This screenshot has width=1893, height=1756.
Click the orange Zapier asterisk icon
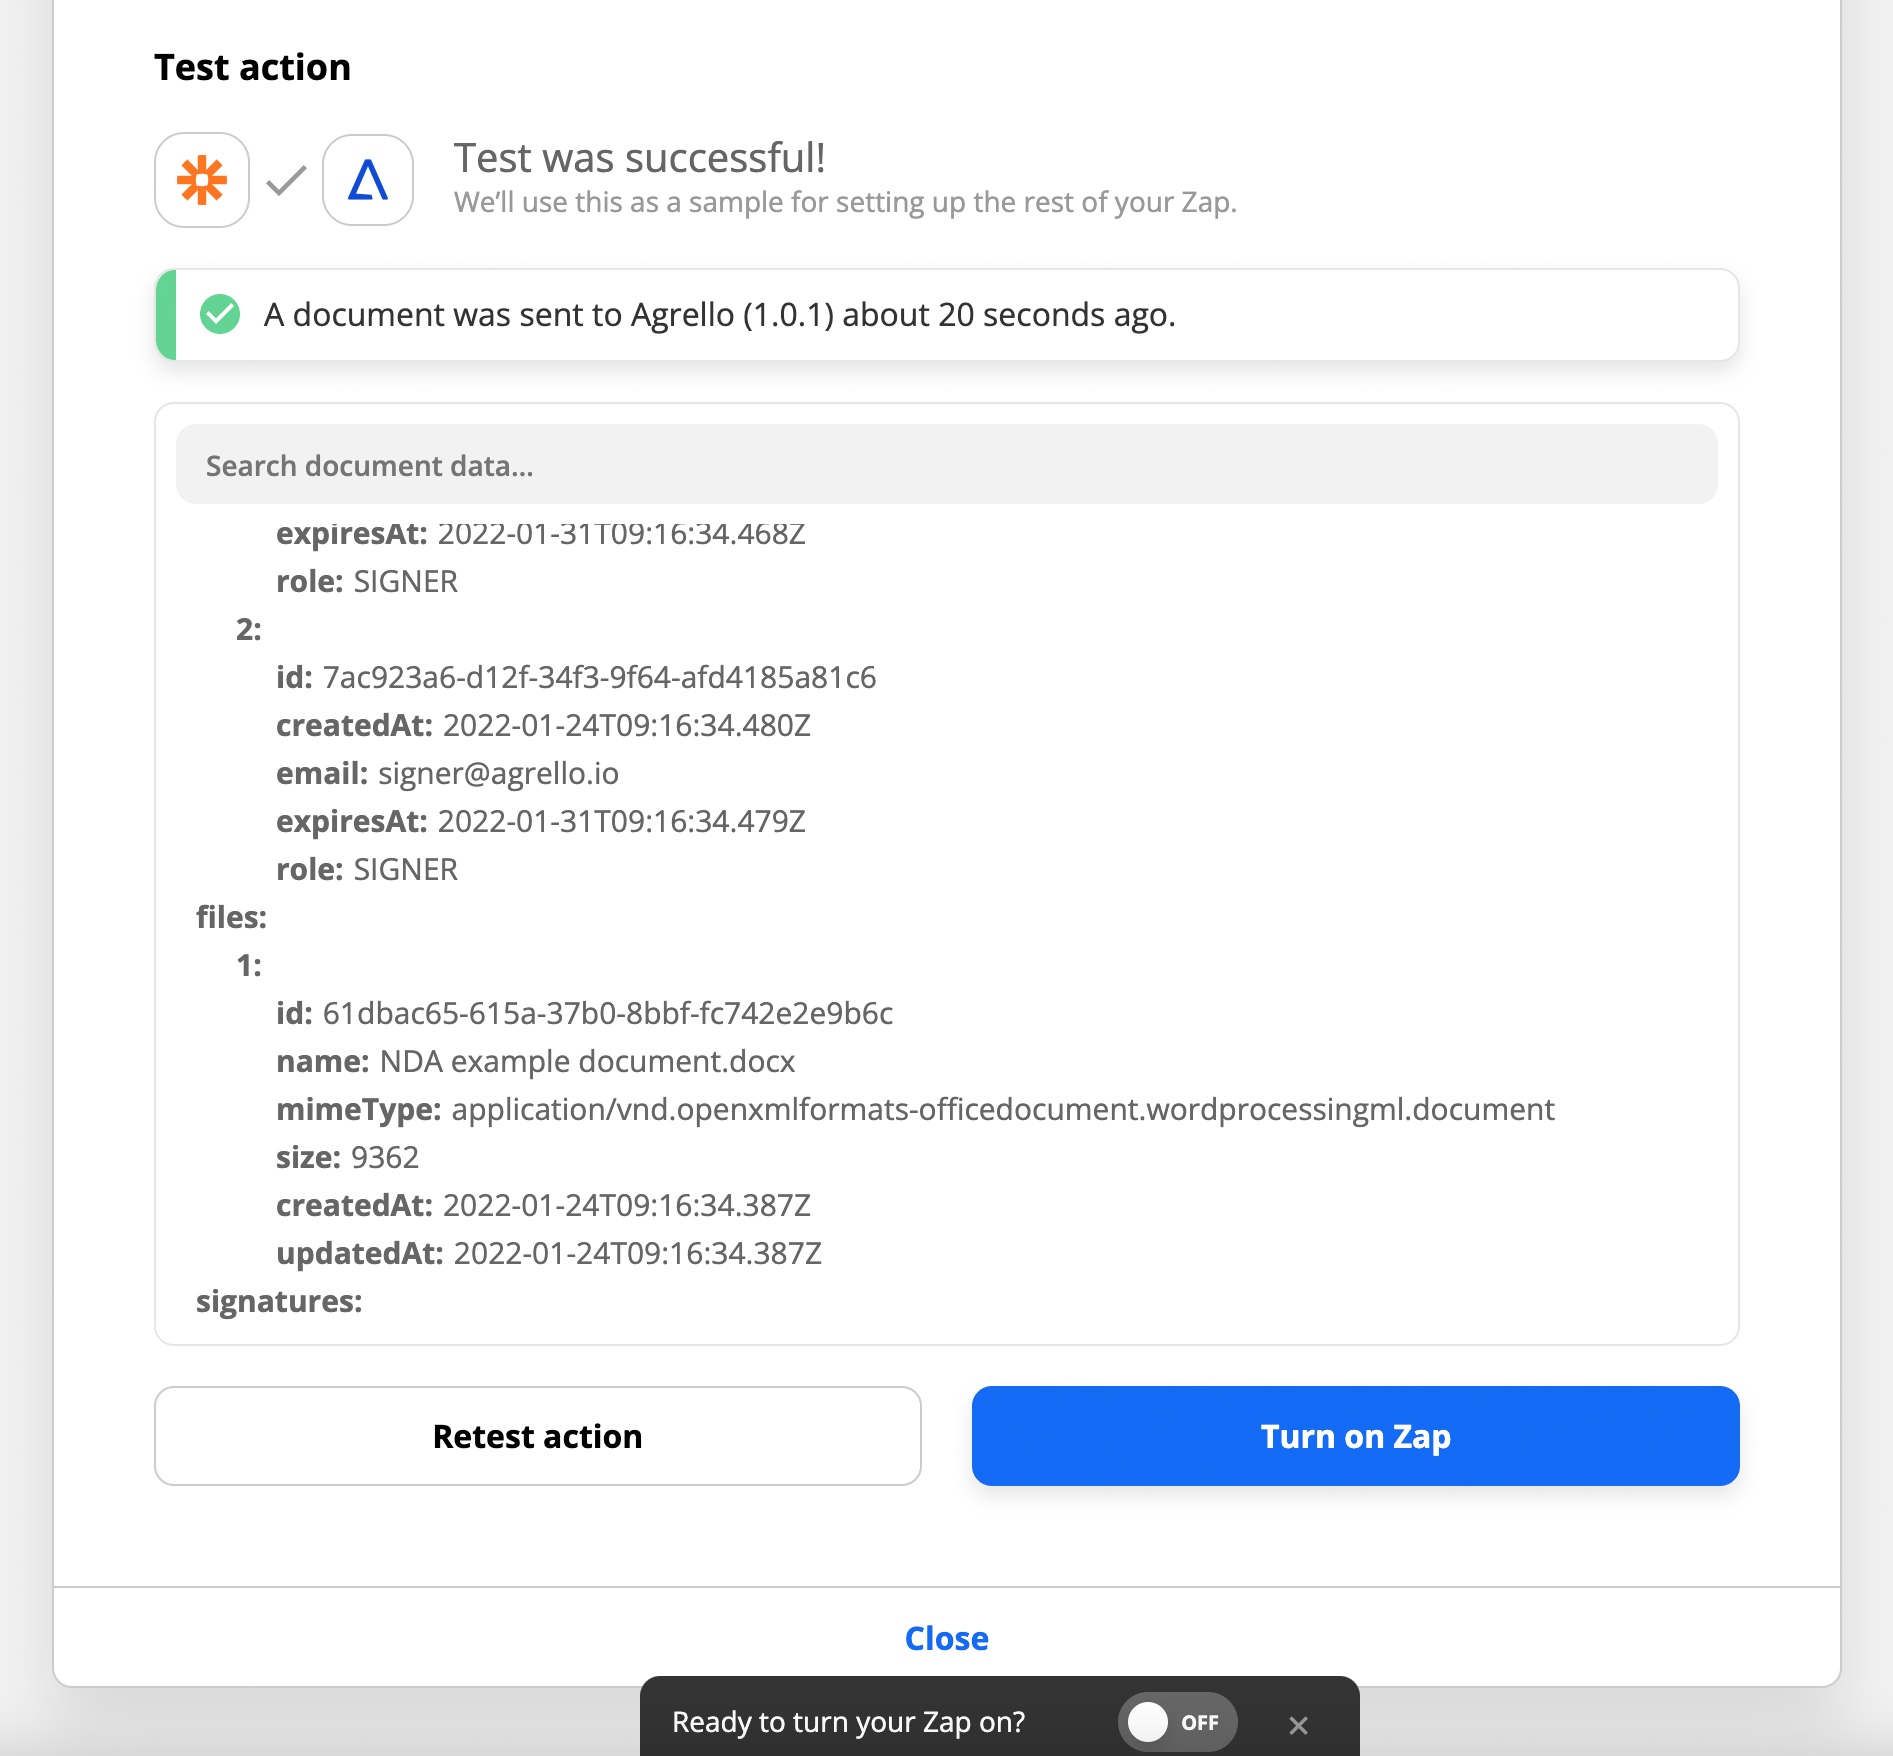tap(202, 180)
